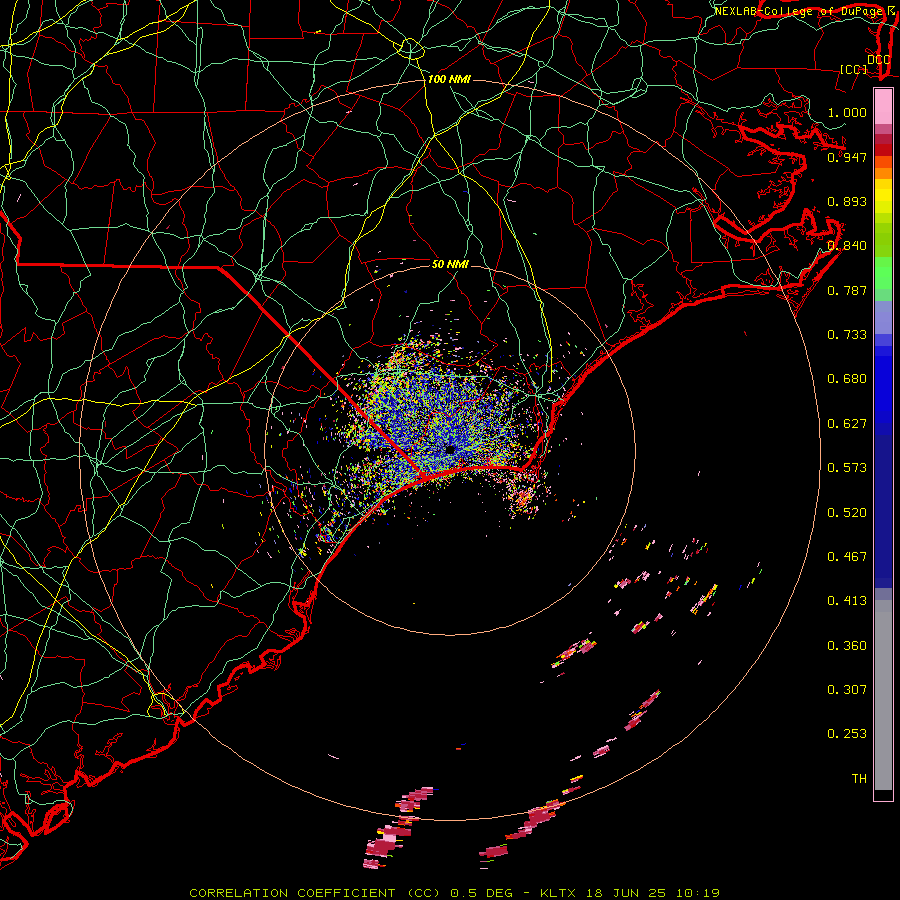
Task: Click the 0.627 legend value
Action: (x=847, y=423)
